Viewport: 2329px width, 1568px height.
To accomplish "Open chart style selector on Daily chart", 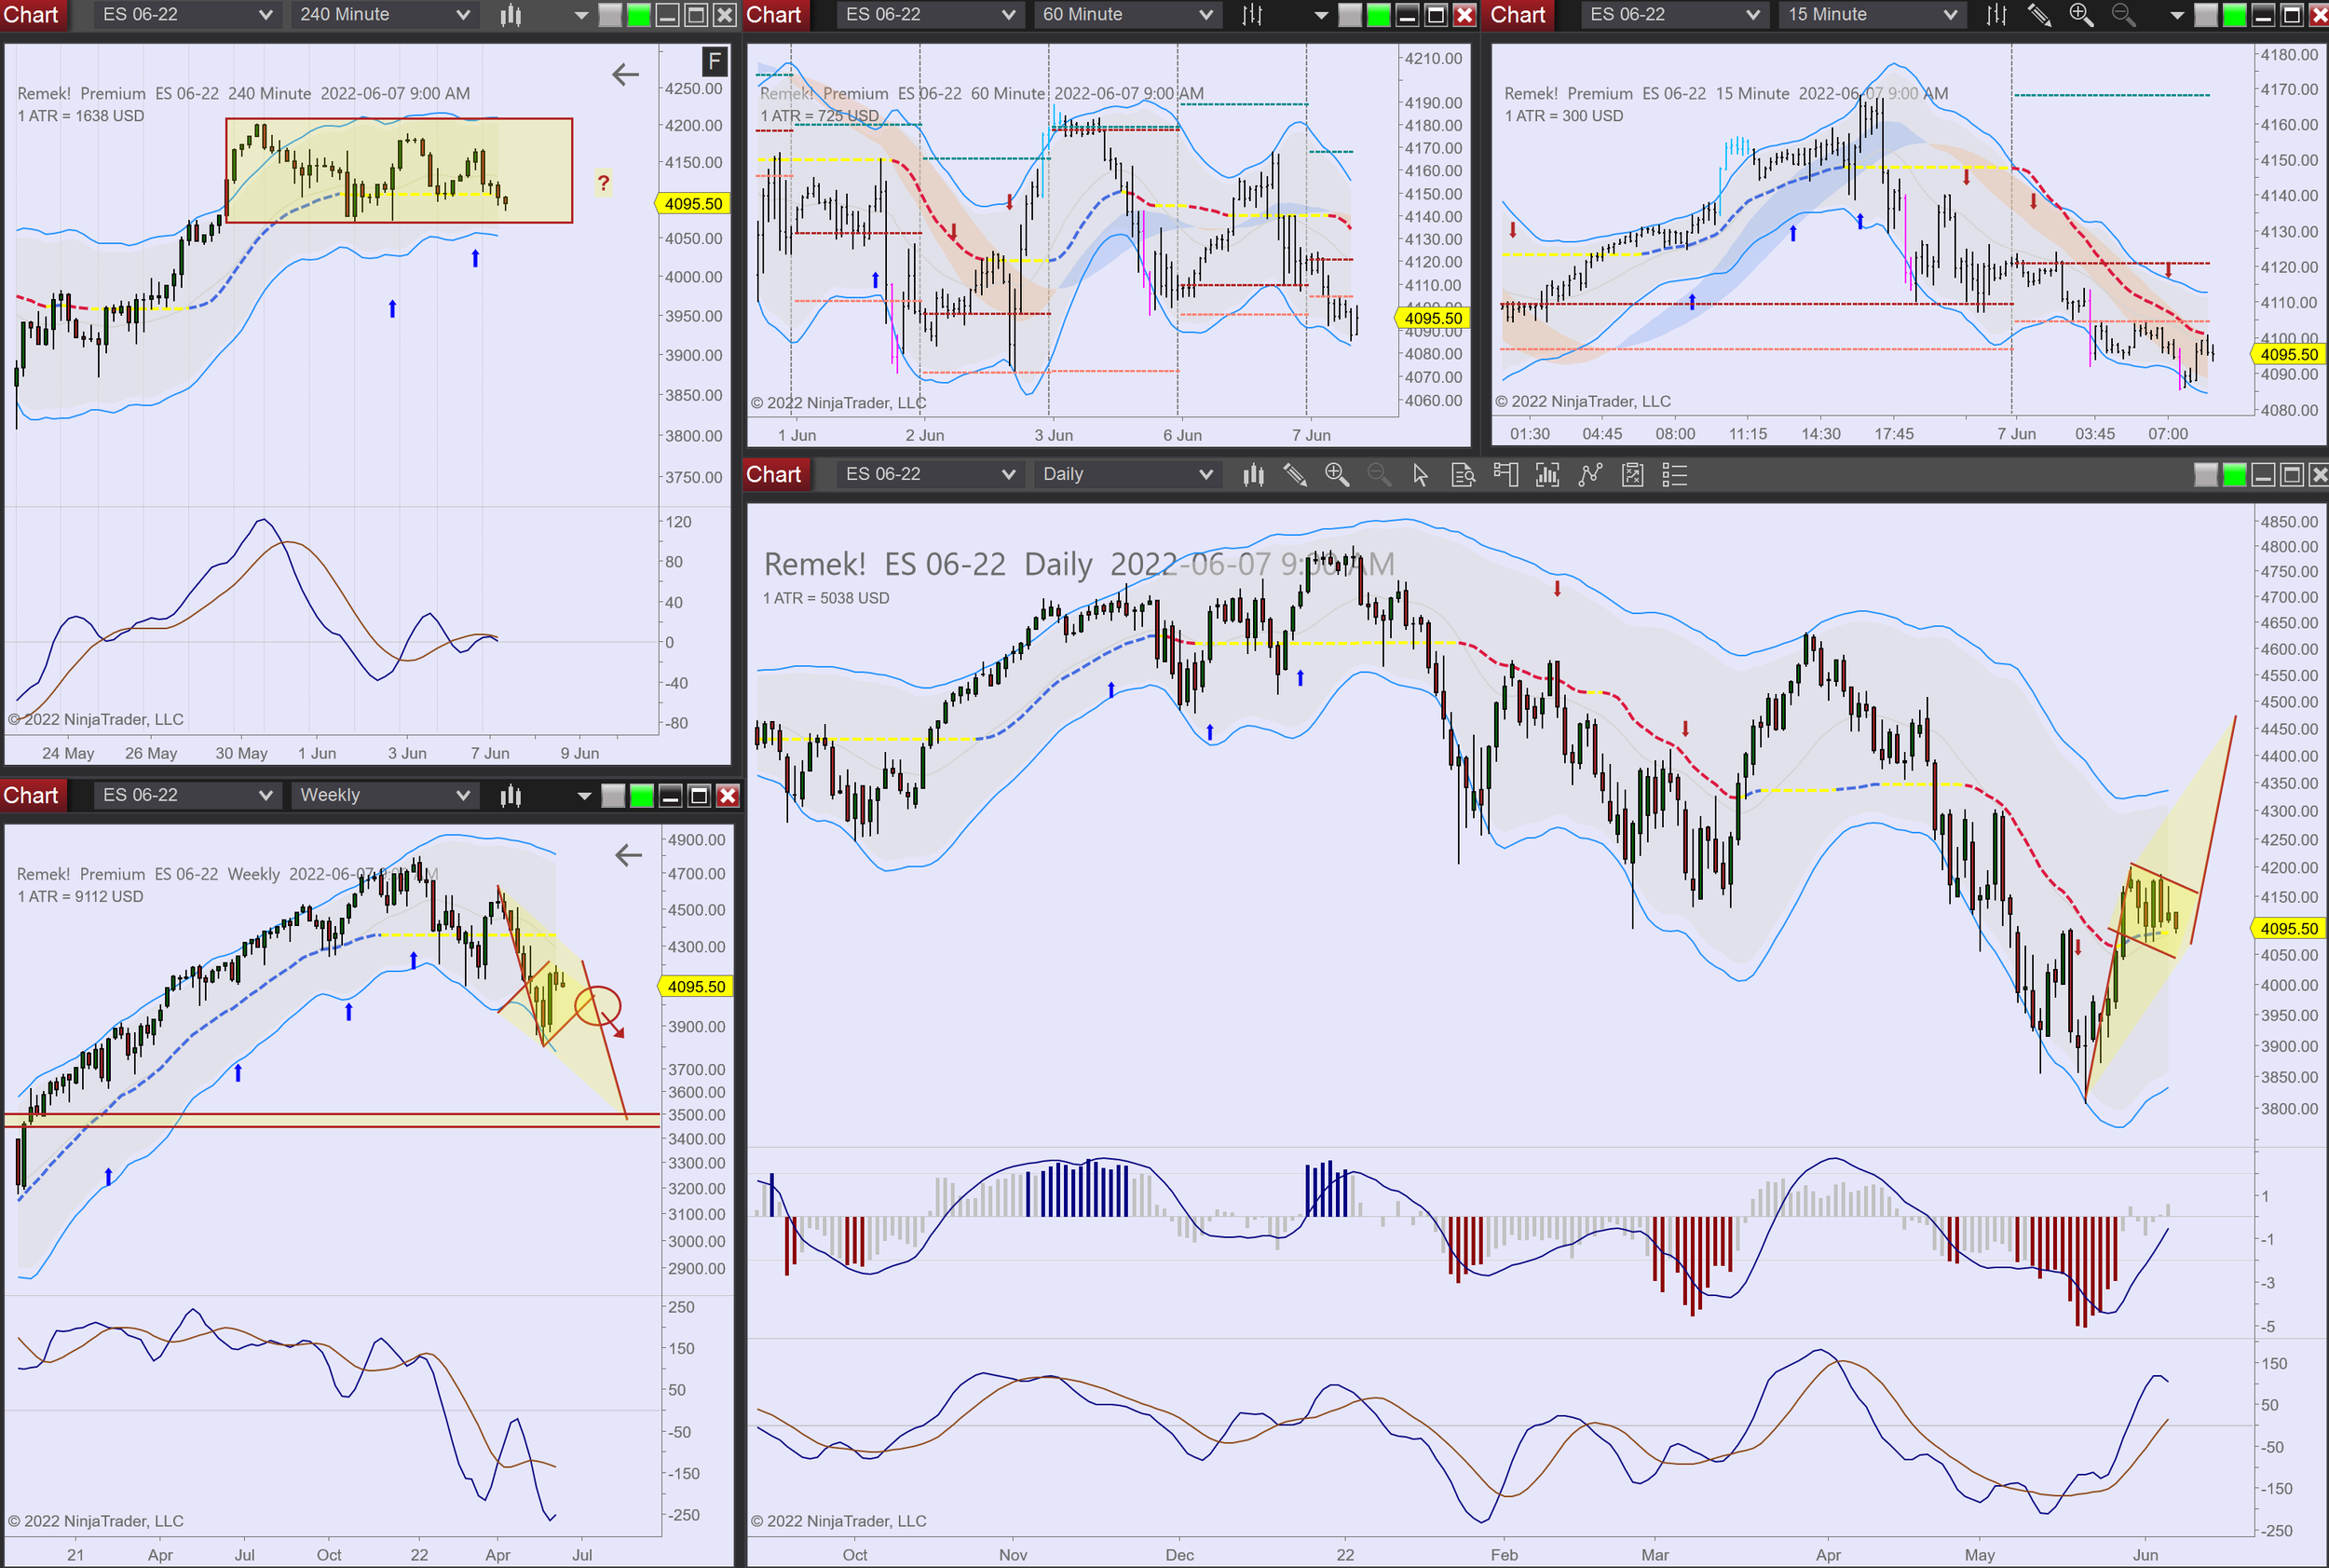I will tap(1253, 475).
